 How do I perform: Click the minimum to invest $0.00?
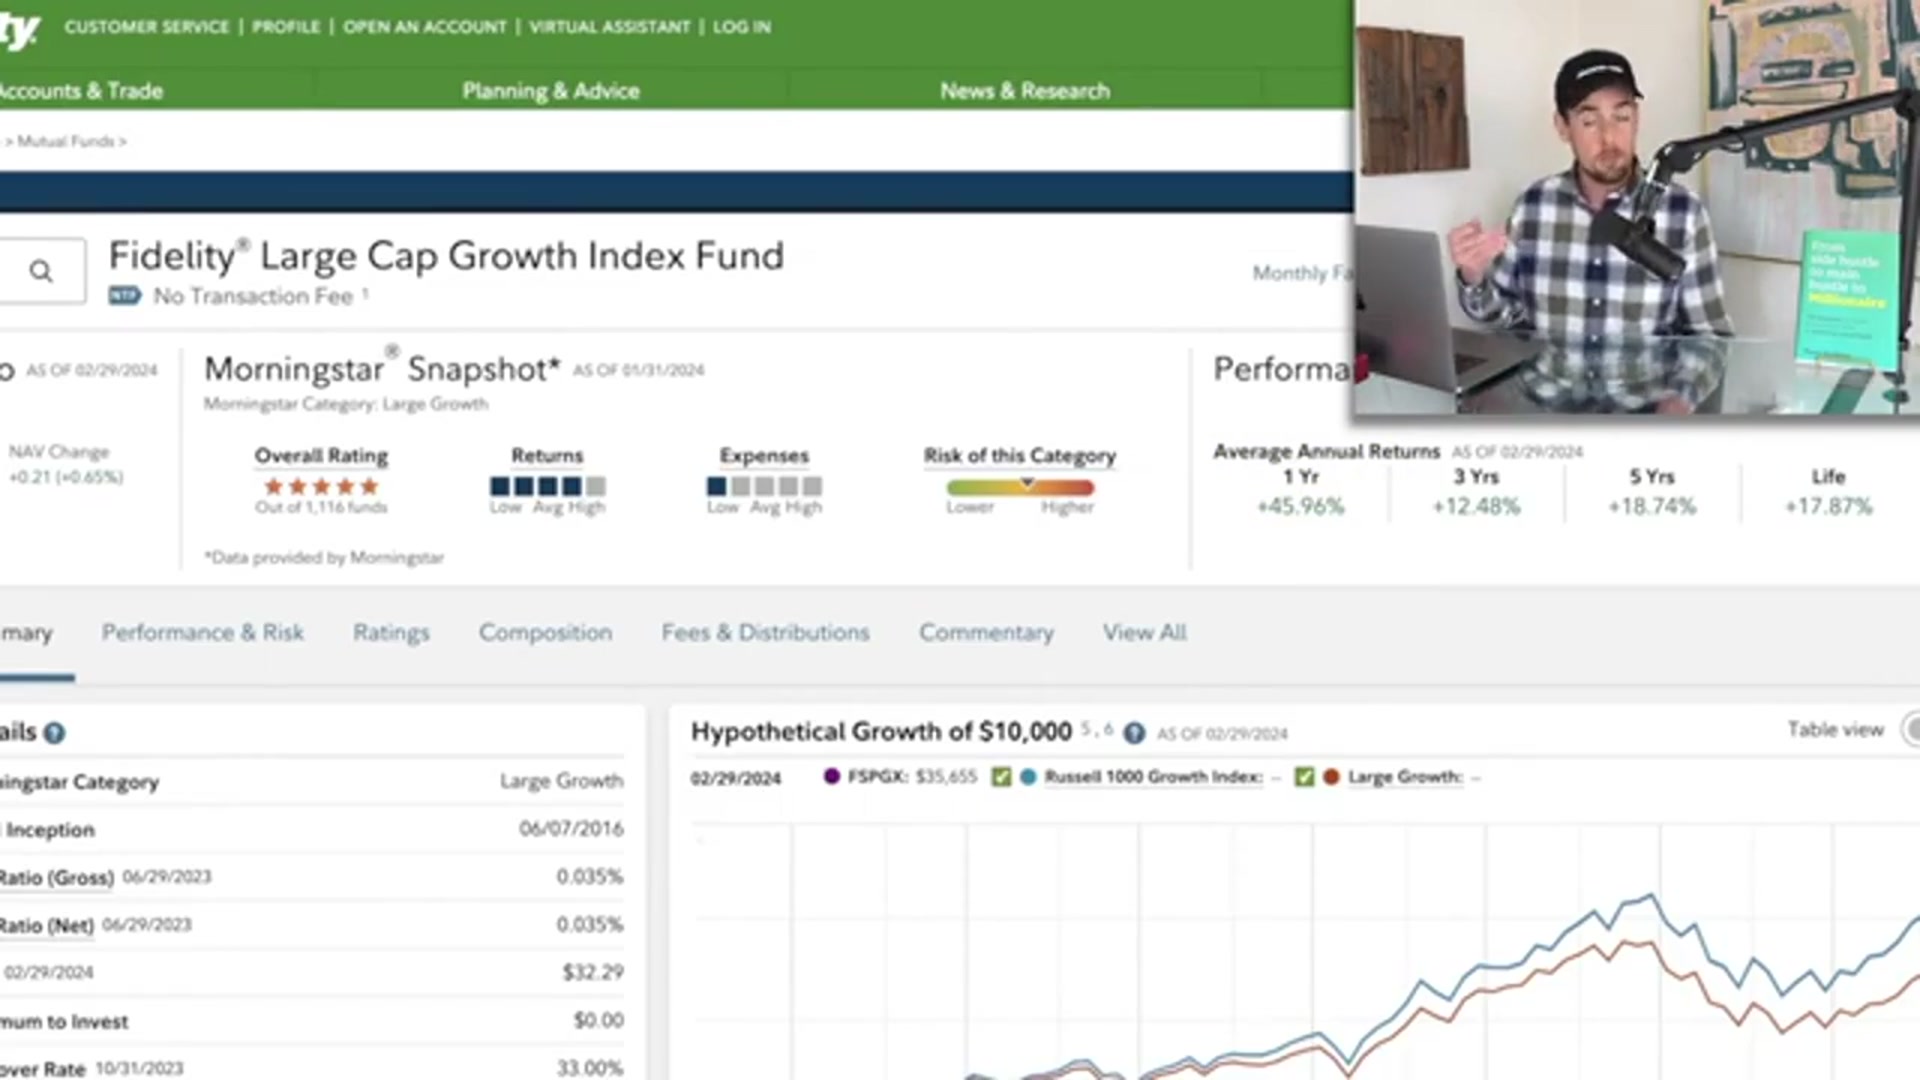click(598, 1020)
